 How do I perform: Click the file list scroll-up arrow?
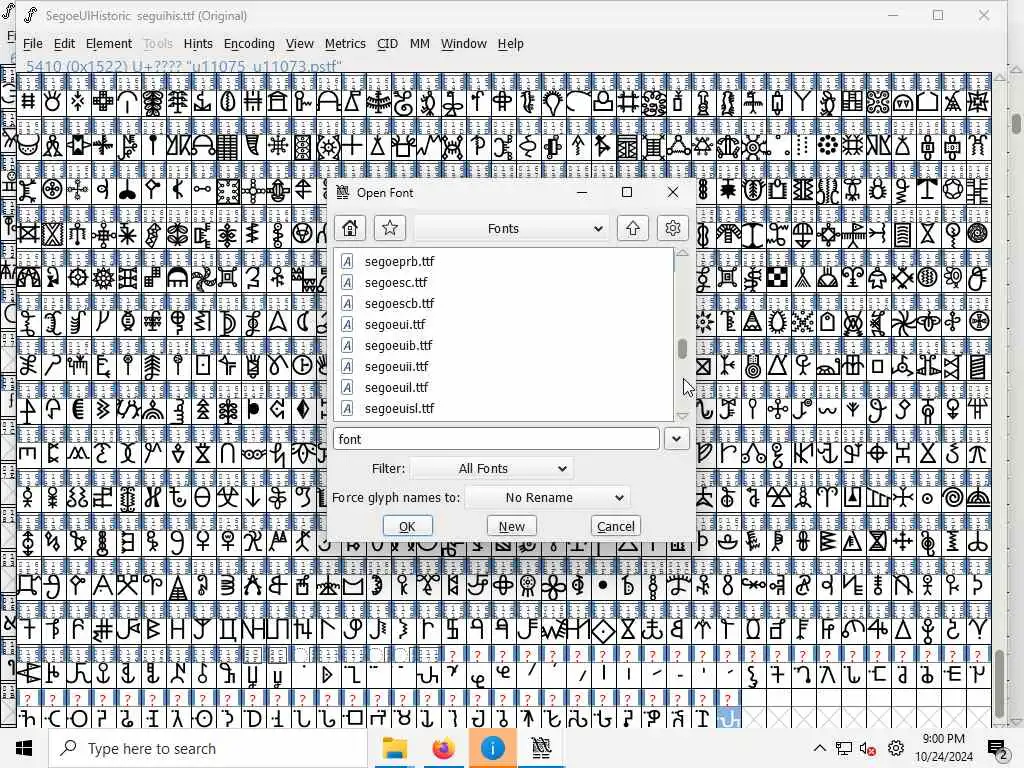[682, 253]
